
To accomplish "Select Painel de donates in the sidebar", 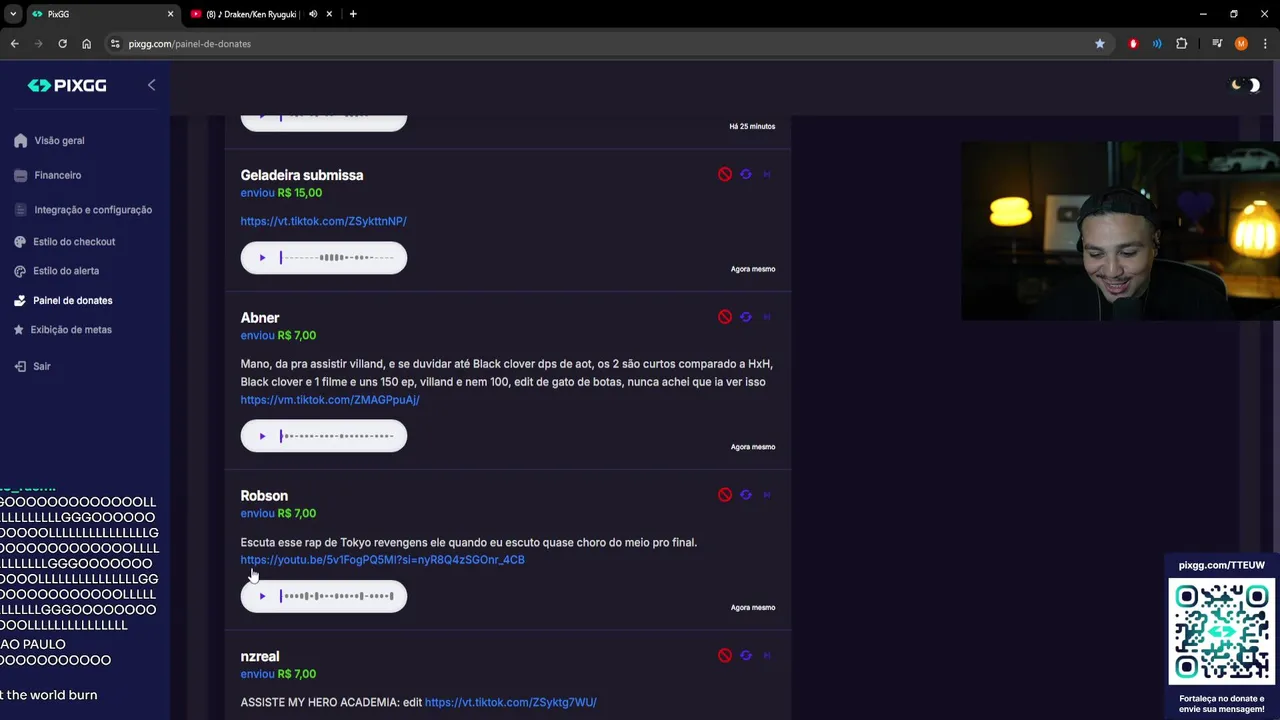I will pos(72,300).
